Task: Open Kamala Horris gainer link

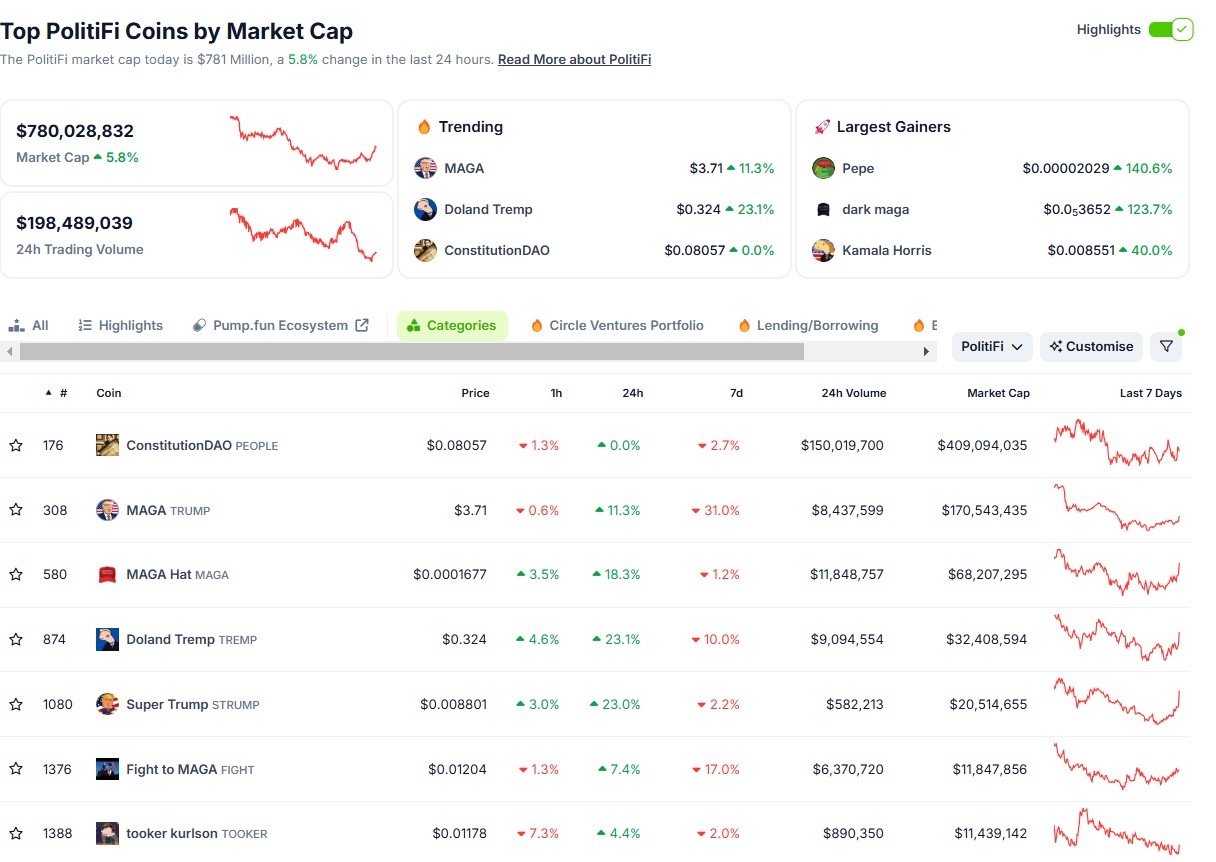Action: click(887, 250)
